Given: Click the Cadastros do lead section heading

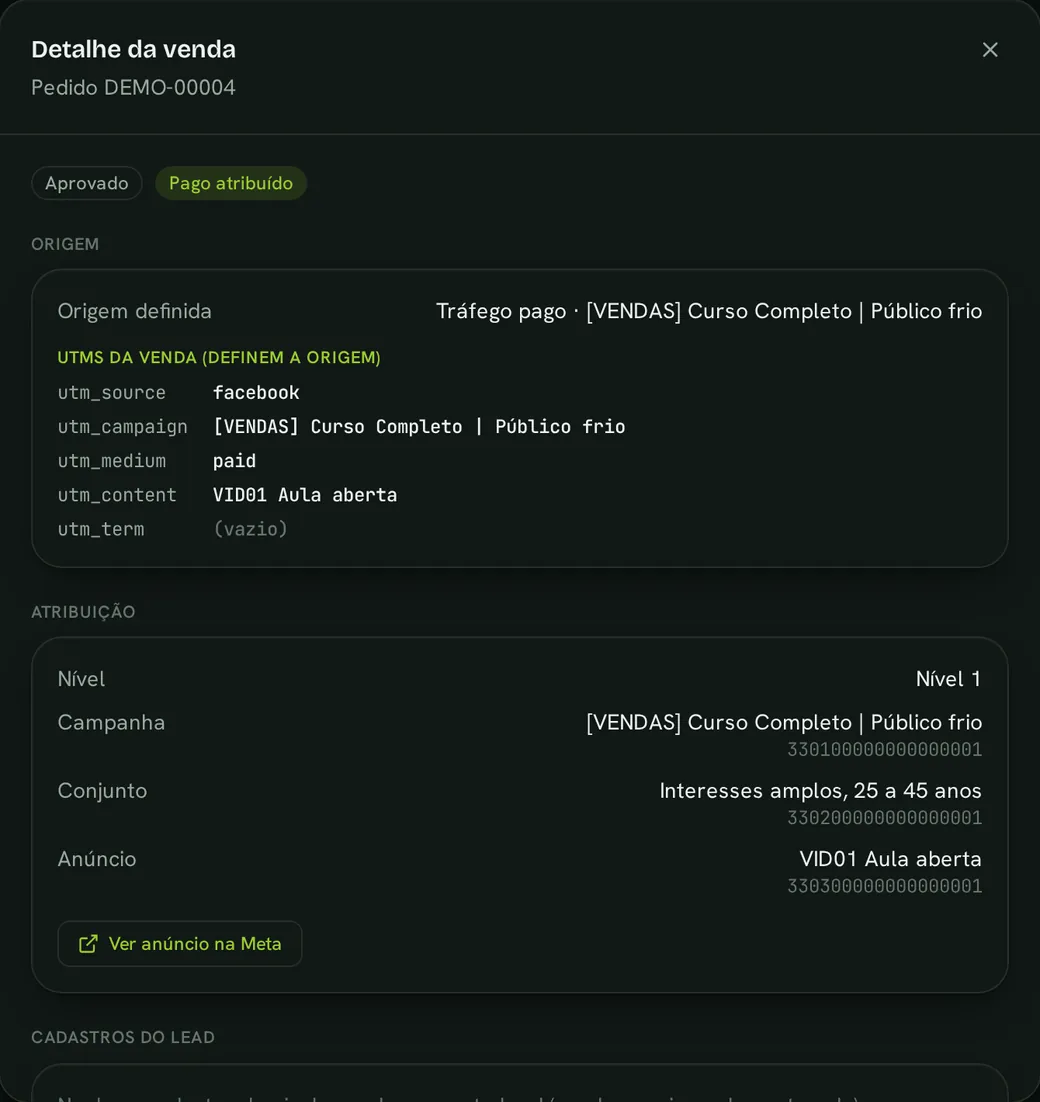Looking at the screenshot, I should [123, 1037].
